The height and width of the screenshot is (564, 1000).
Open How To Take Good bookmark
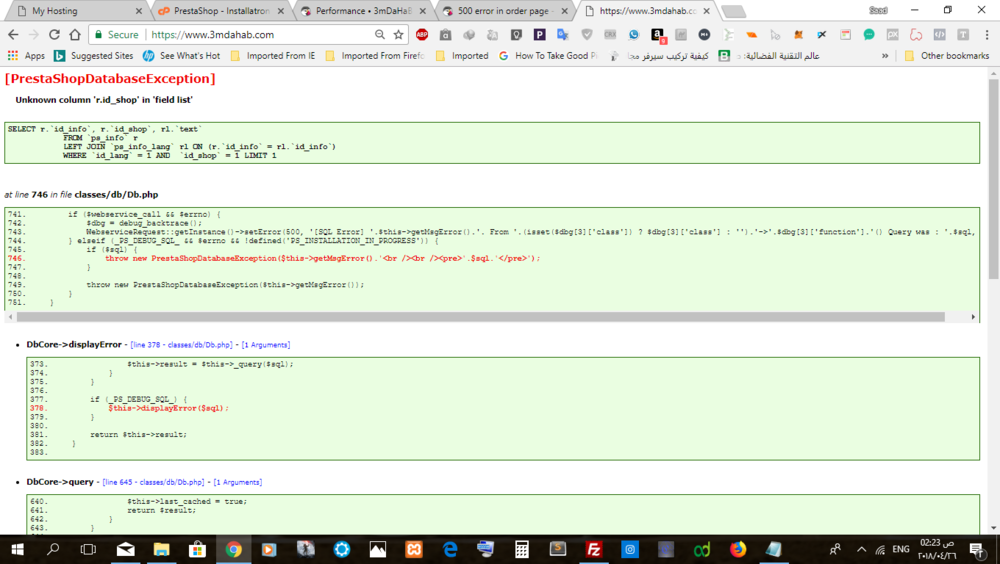548,56
